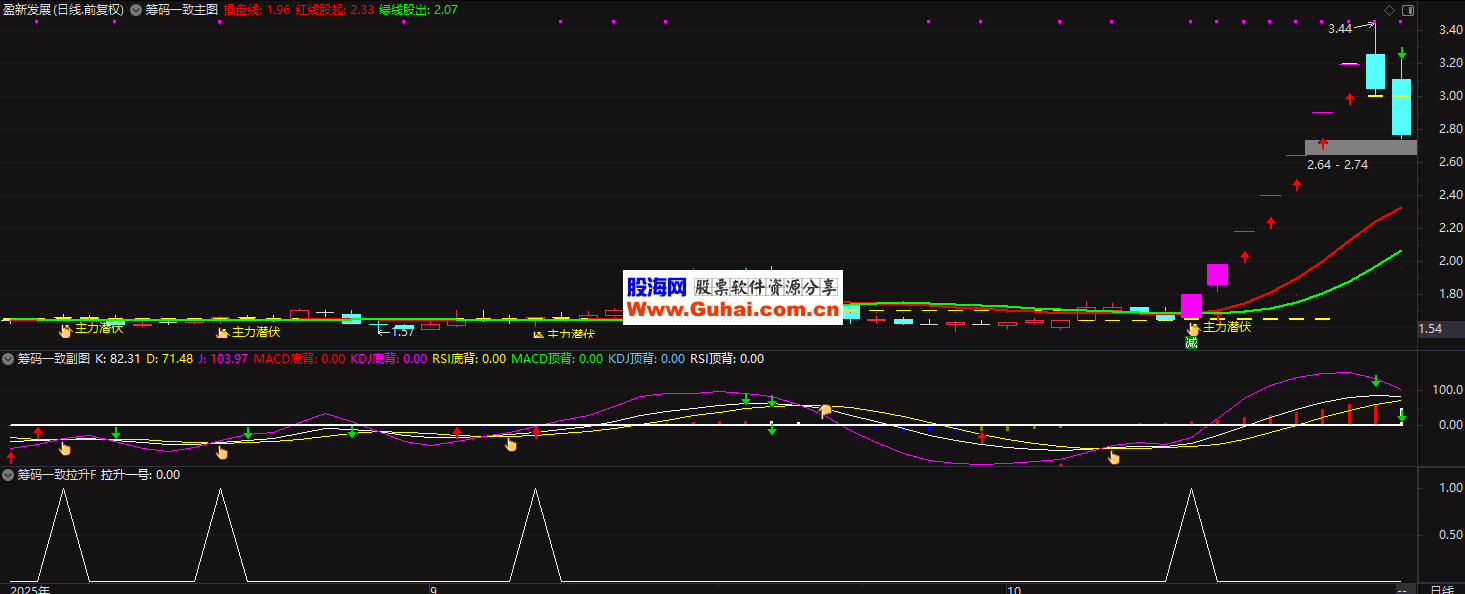Click the 盈新发展 (日线.前复权) stock title
Viewport: 1465px width, 594px height.
pyautogui.click(x=64, y=10)
